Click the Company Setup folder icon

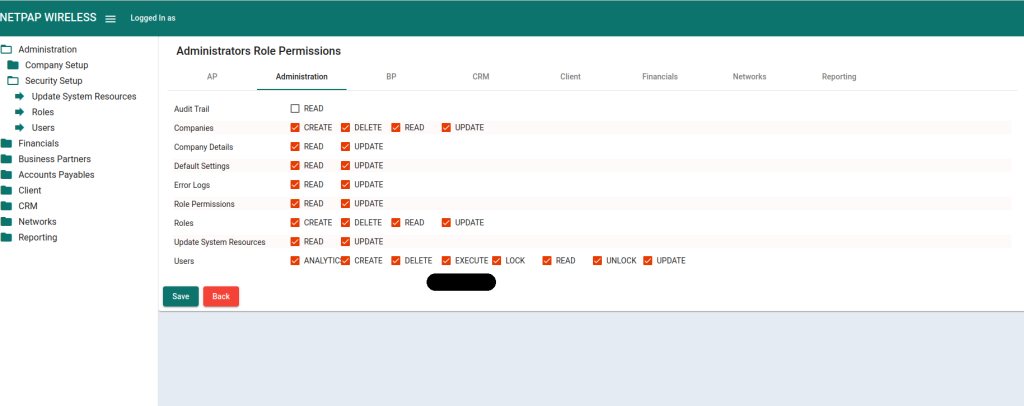13,65
